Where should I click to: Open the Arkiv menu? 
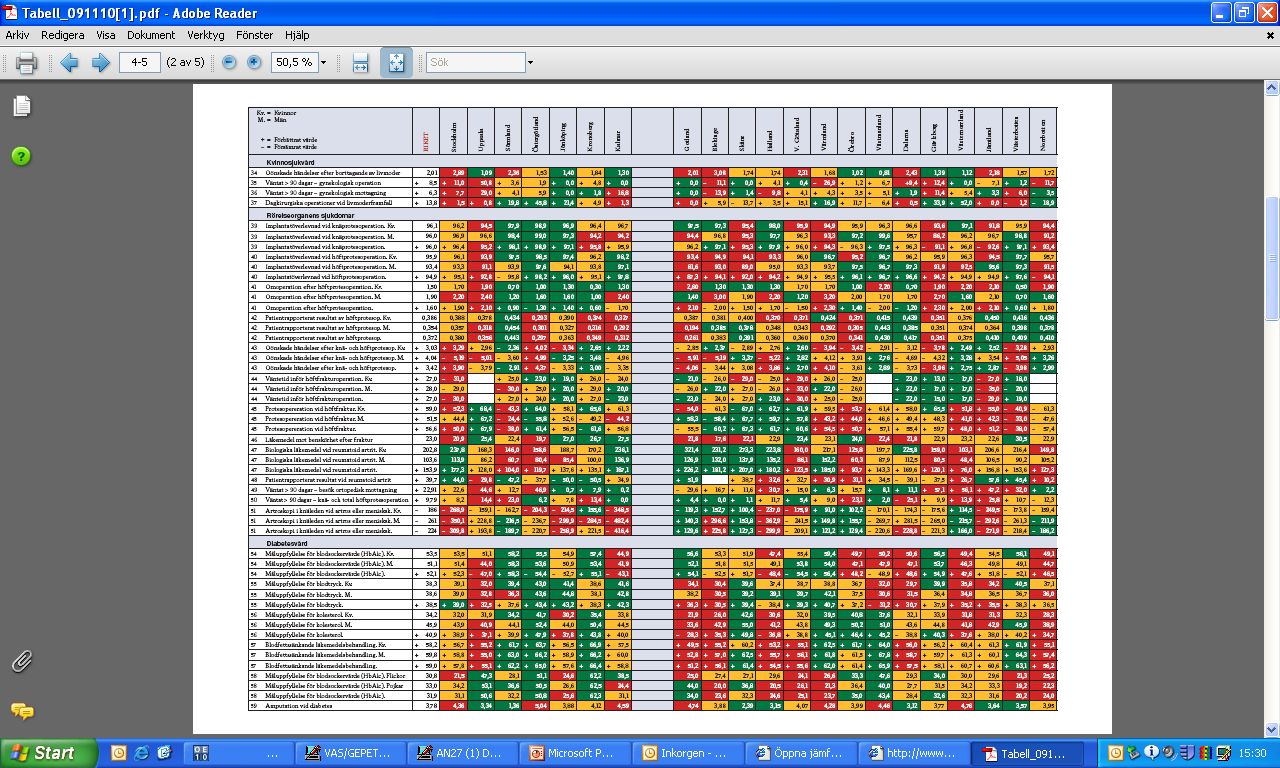click(17, 34)
